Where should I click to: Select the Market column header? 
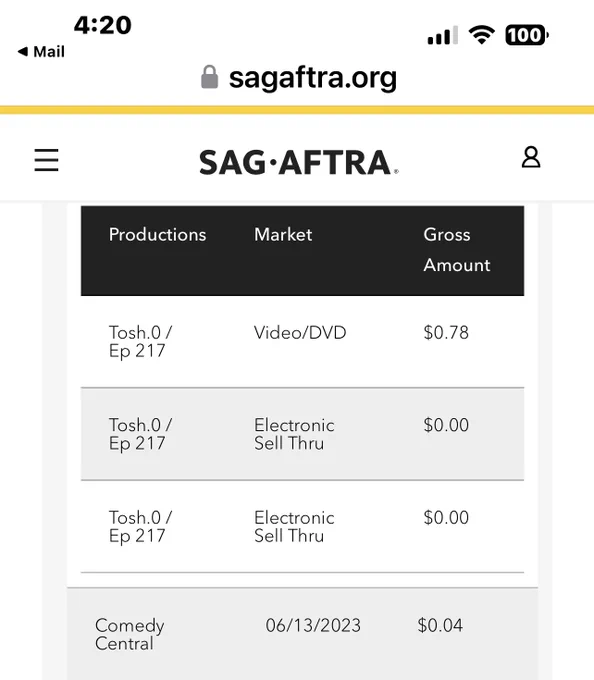pos(283,235)
